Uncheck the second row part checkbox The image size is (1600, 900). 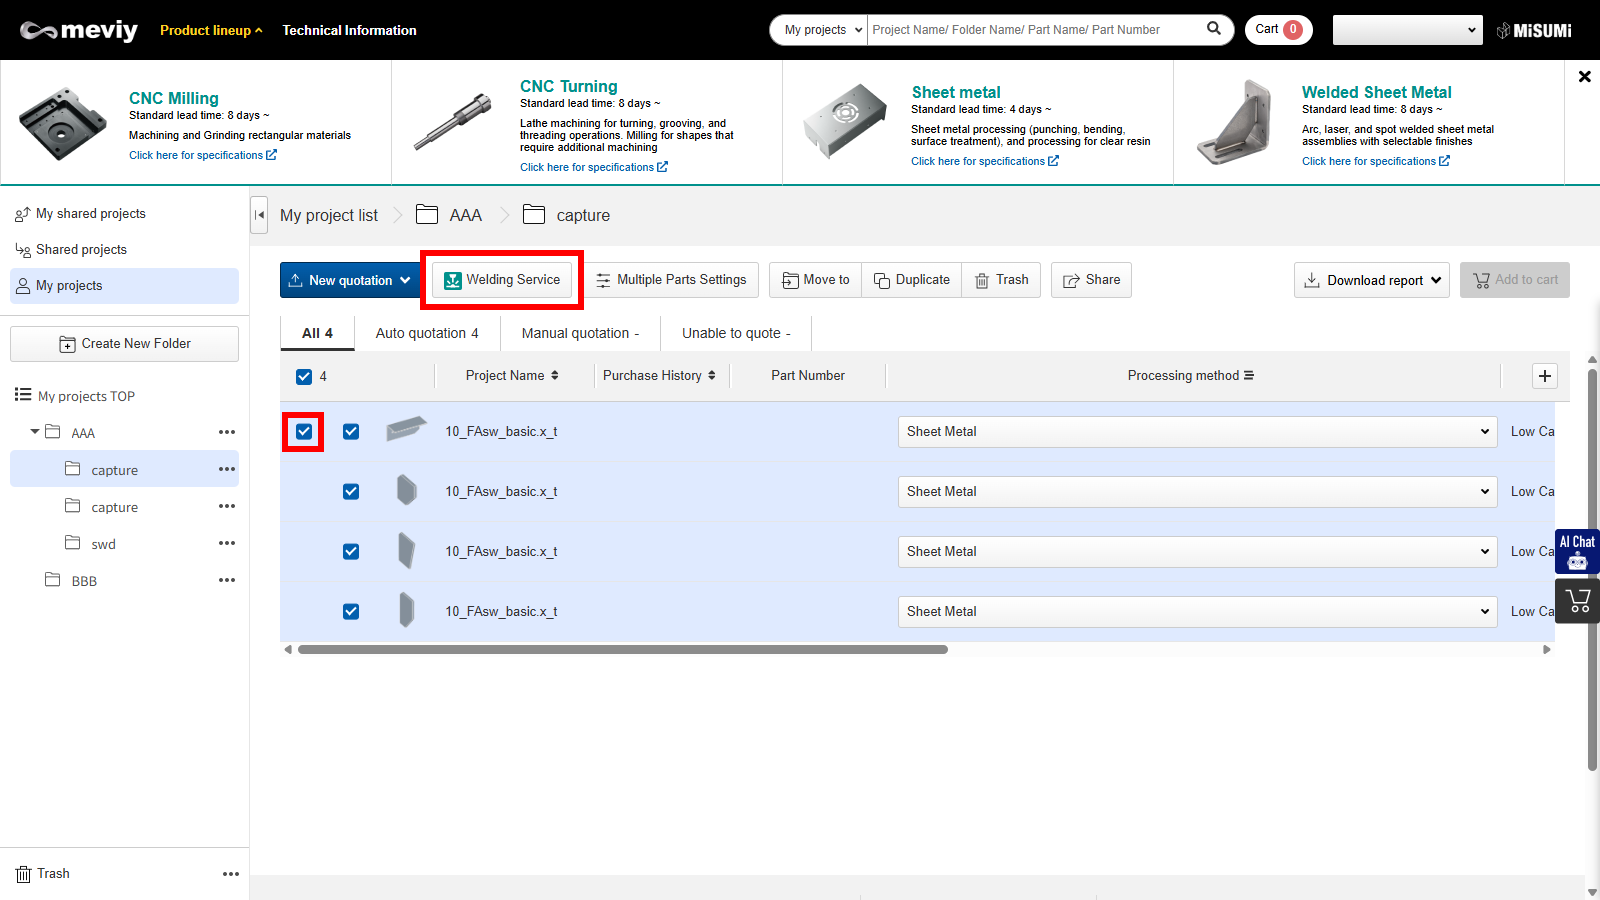pyautogui.click(x=351, y=492)
